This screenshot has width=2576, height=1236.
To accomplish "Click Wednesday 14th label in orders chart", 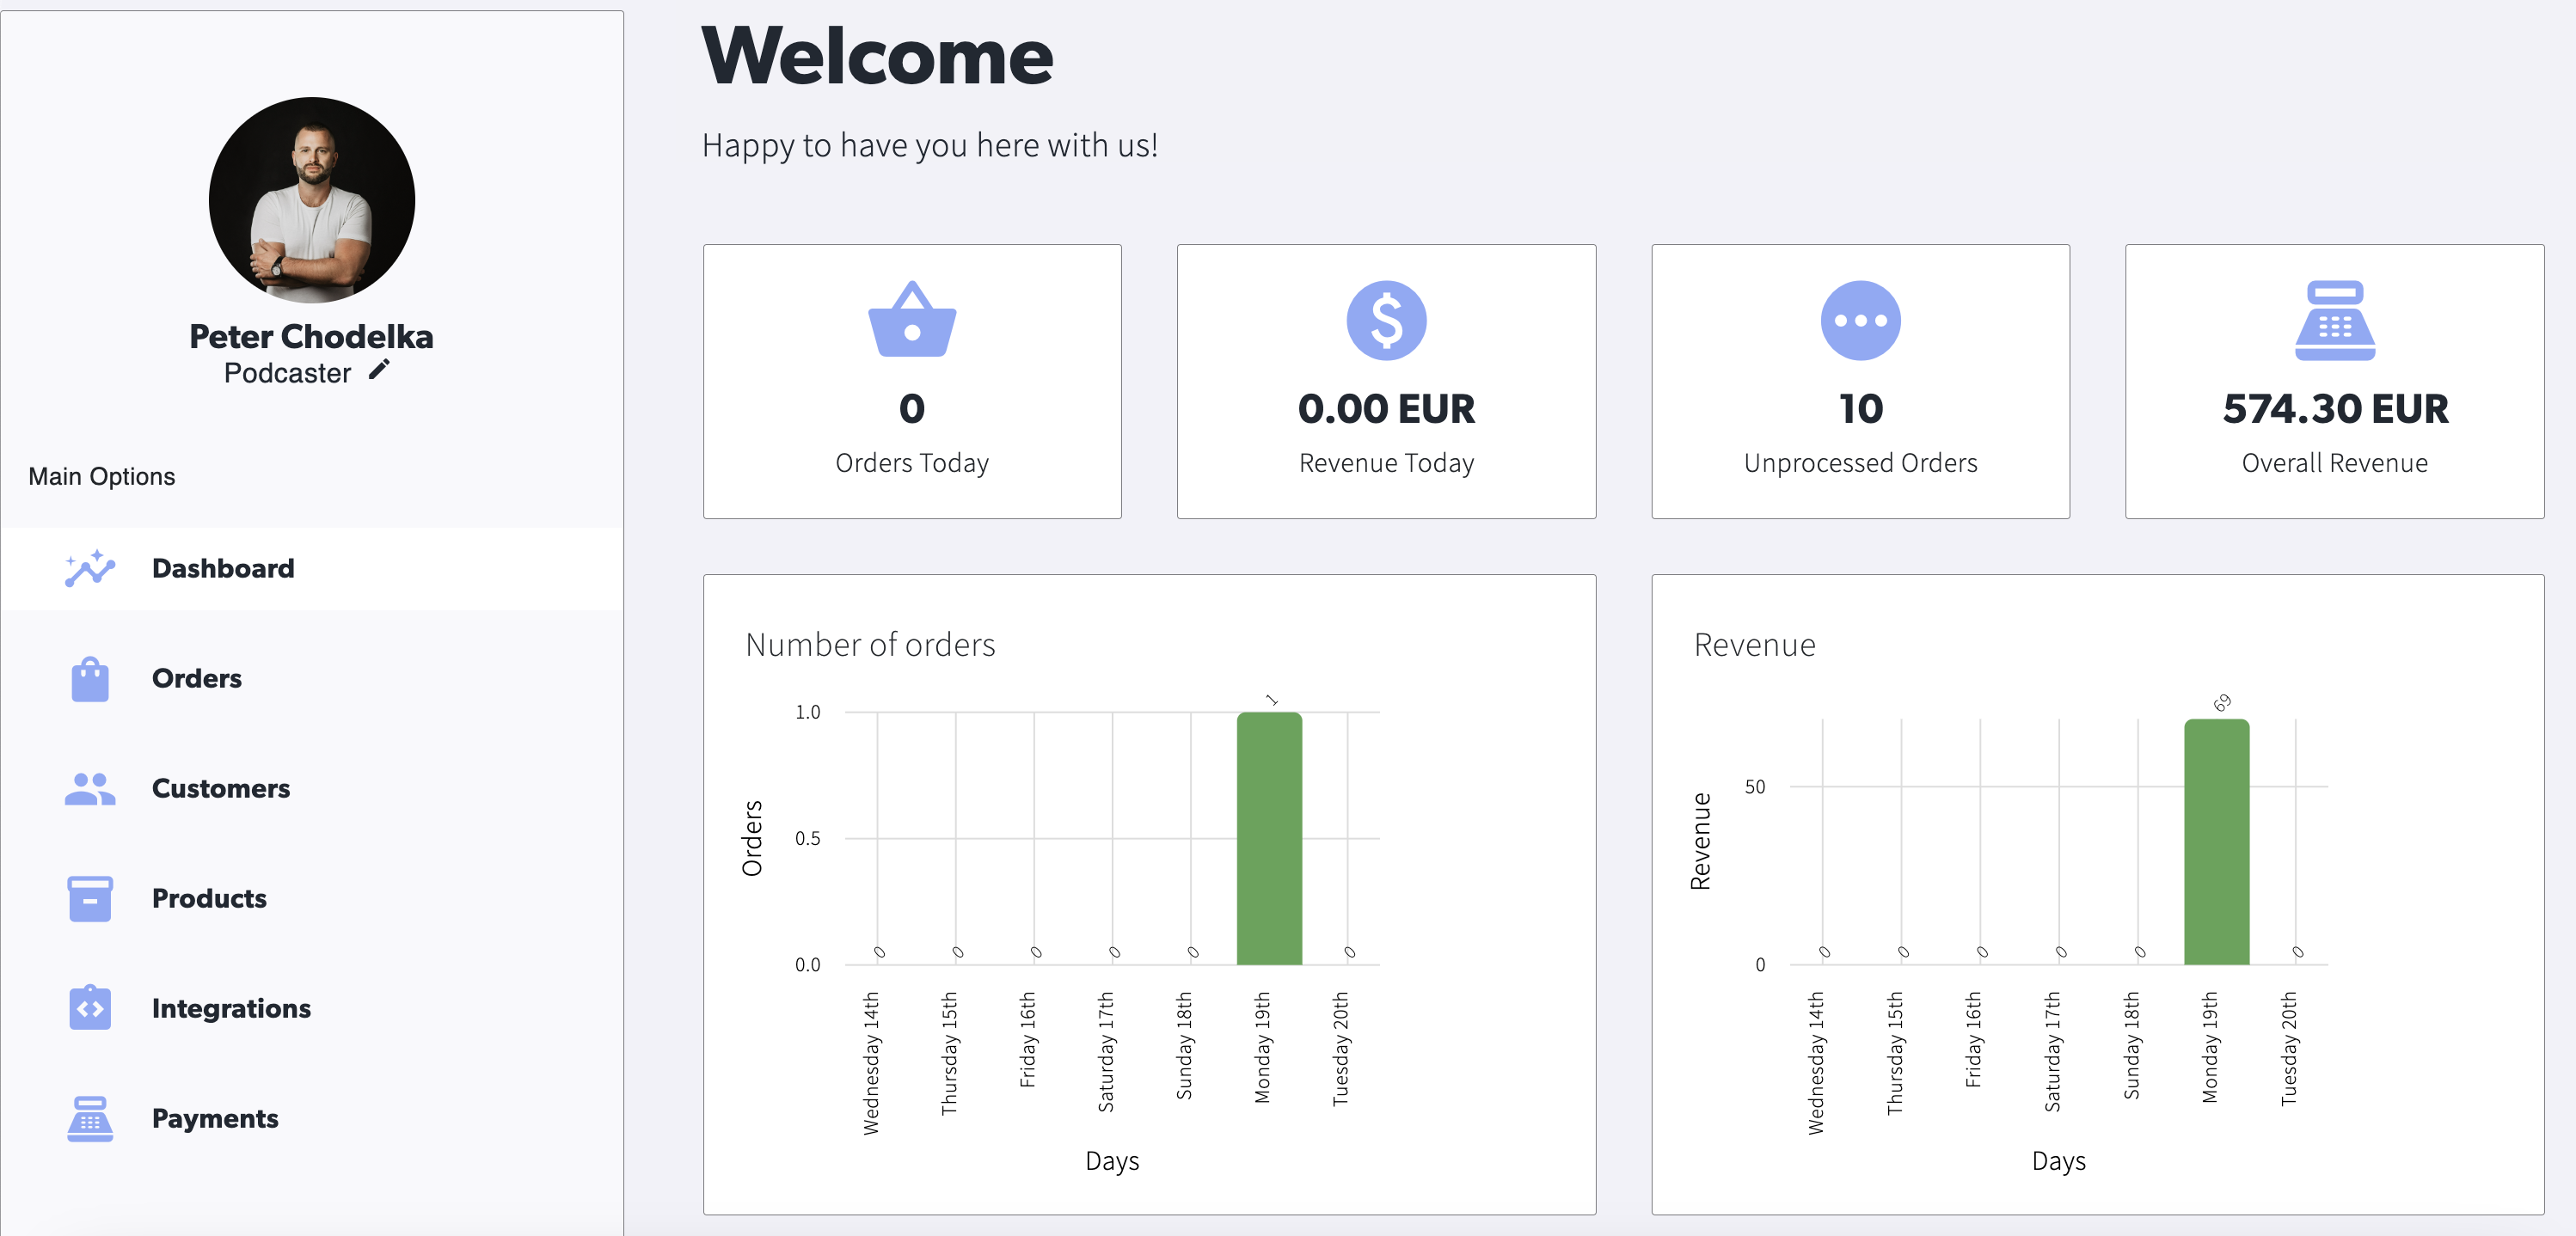I will click(871, 1063).
